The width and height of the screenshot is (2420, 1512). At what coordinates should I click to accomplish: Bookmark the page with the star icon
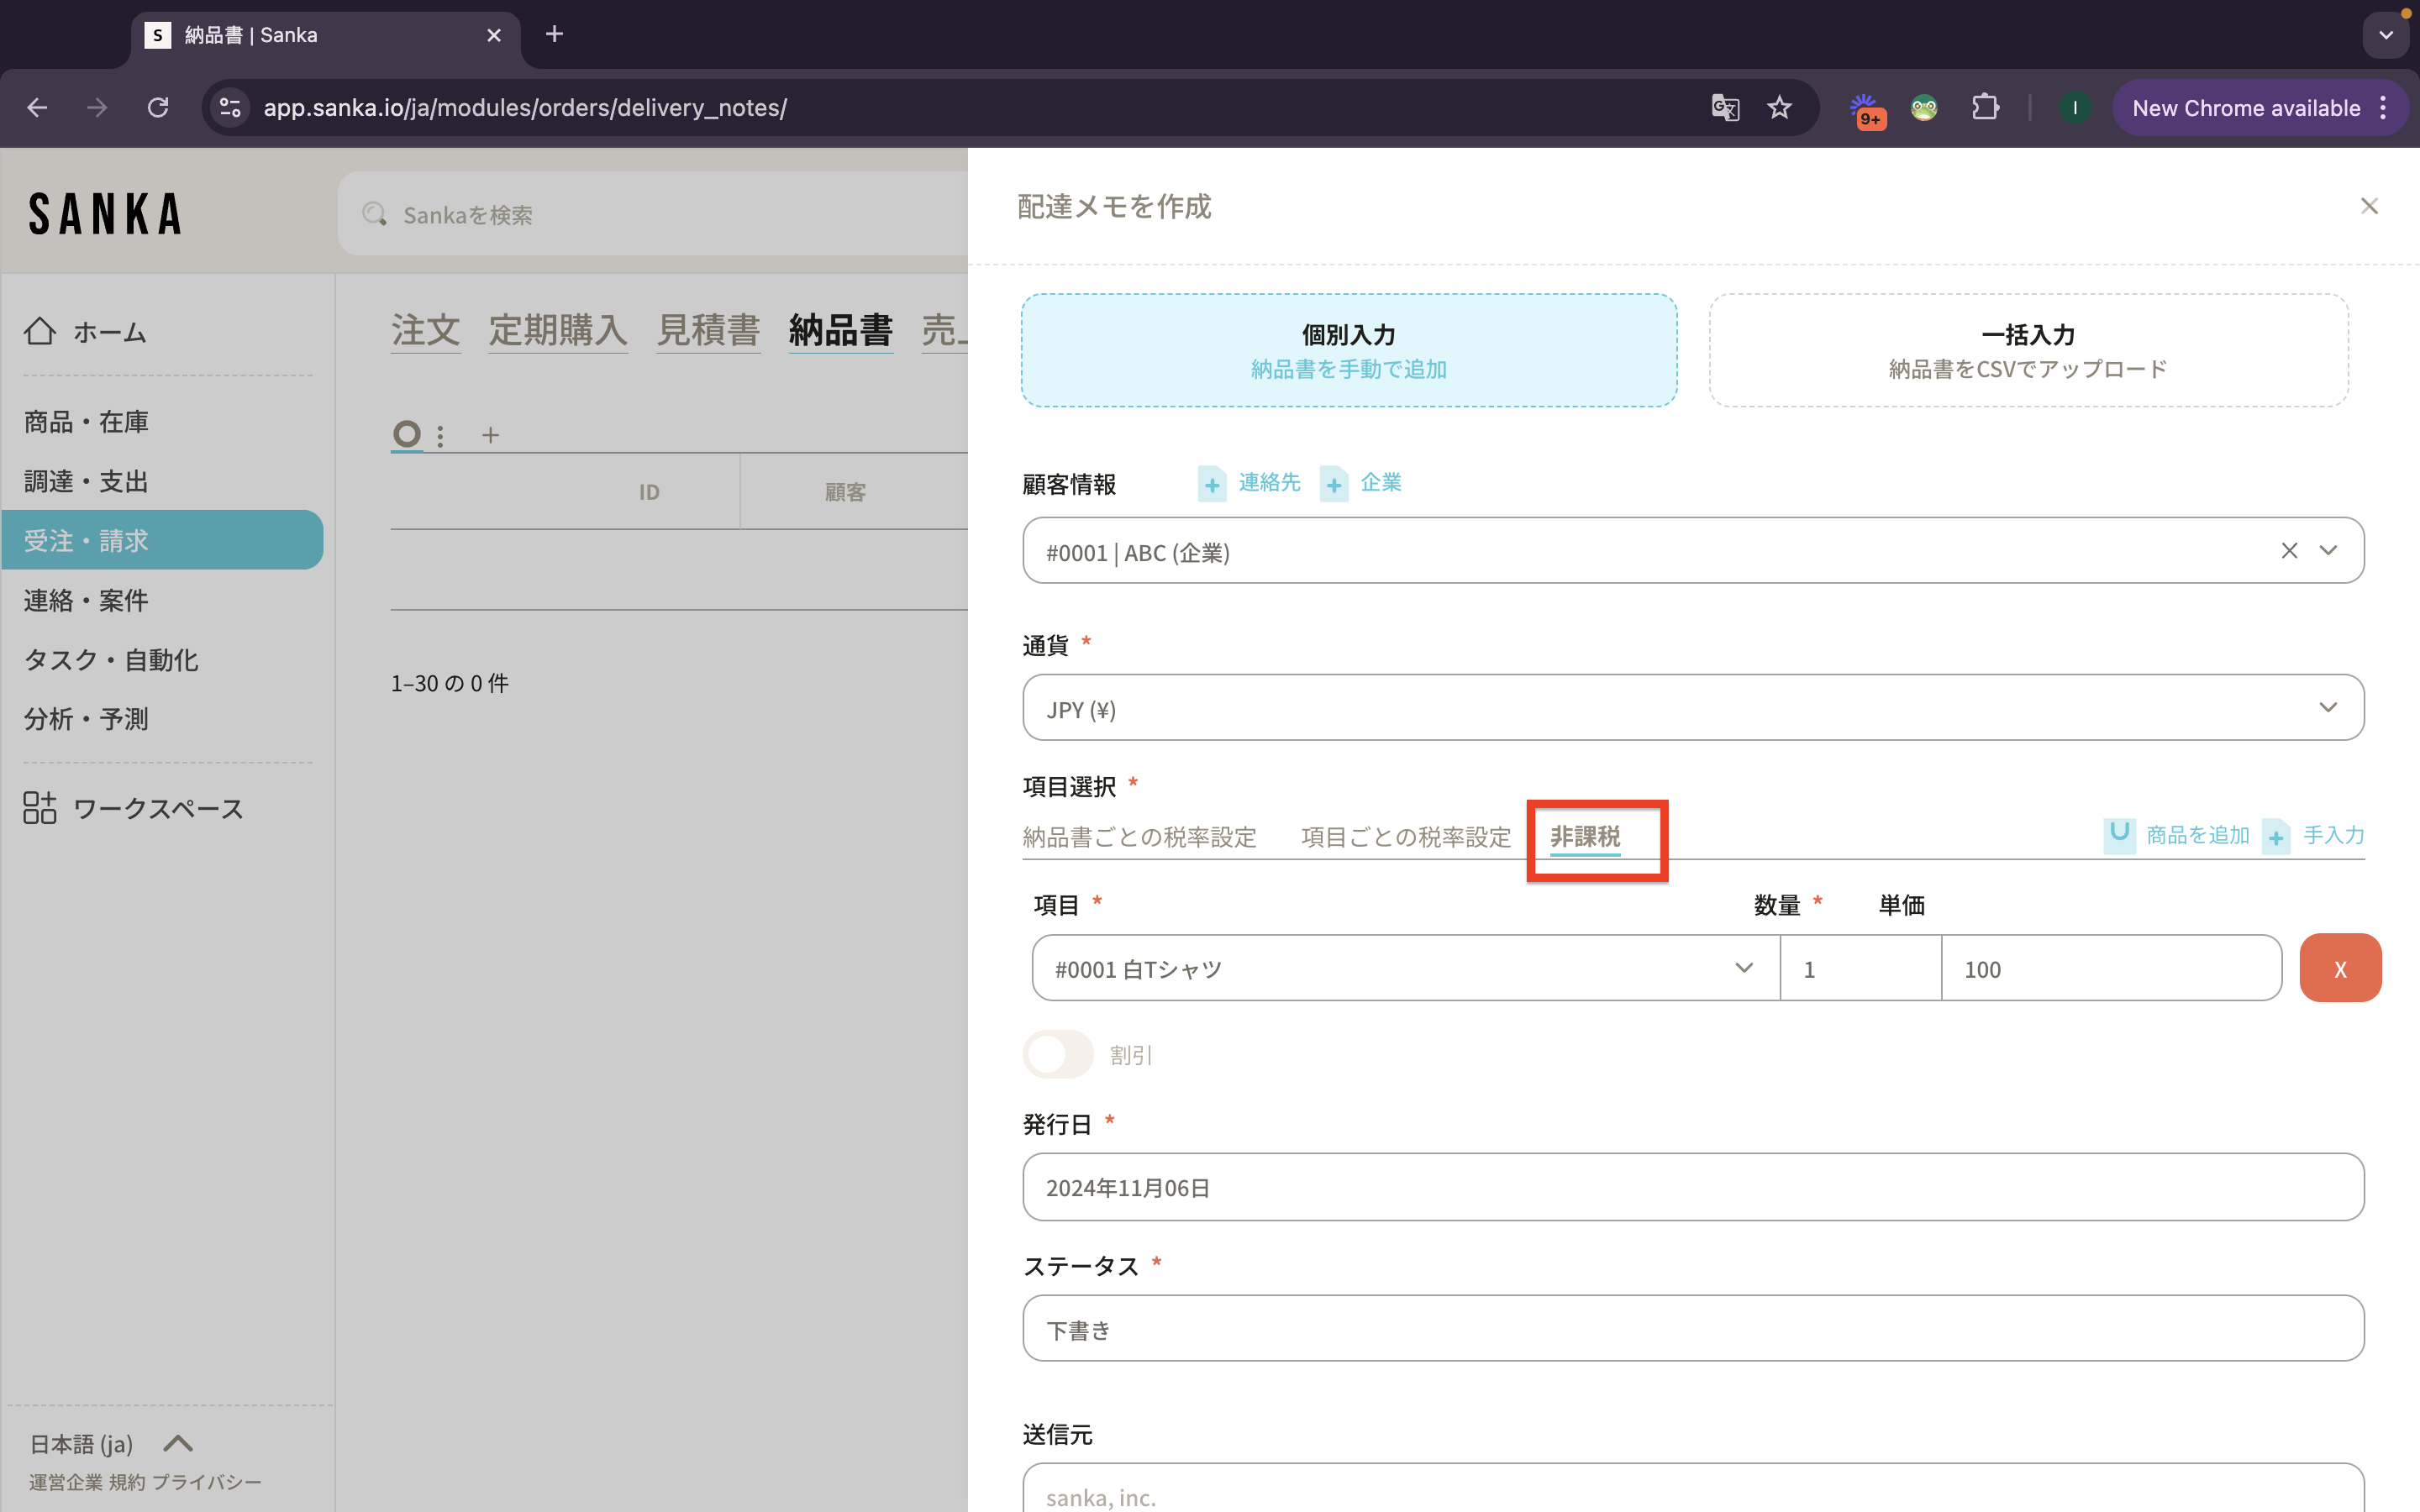click(1779, 108)
